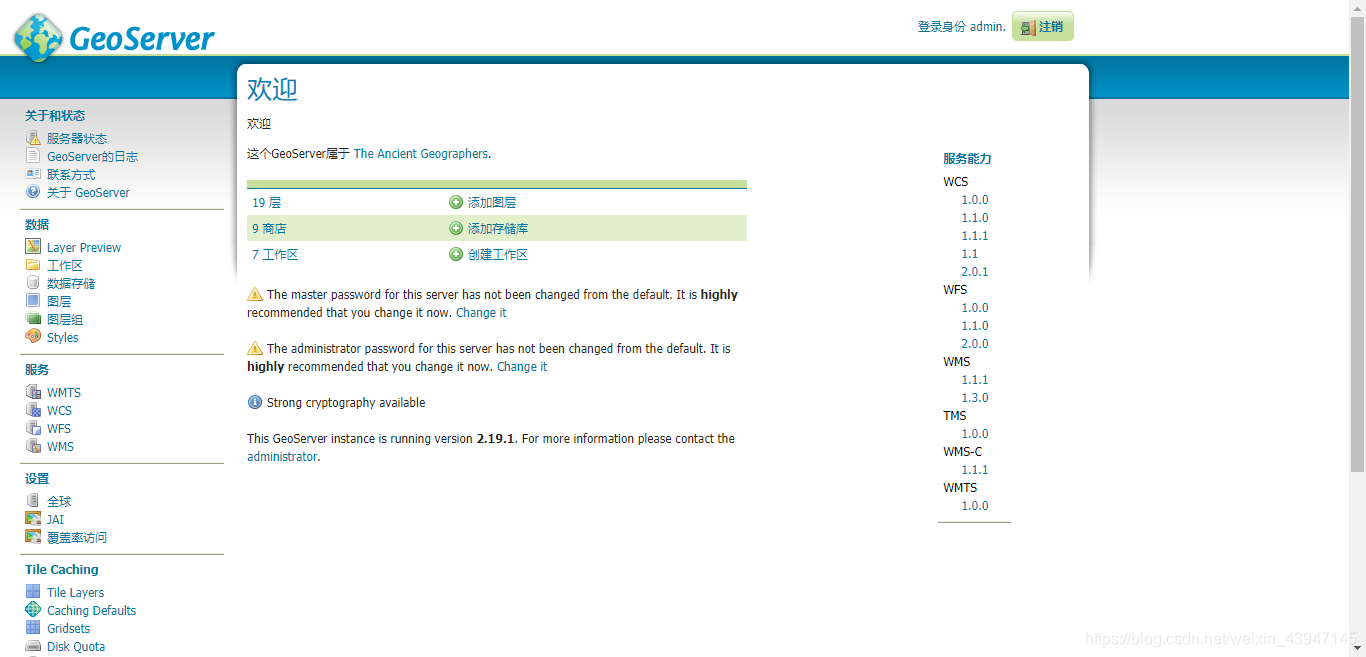Click the 图层 layer icon in sidebar
The image size is (1366, 657).
(x=33, y=301)
